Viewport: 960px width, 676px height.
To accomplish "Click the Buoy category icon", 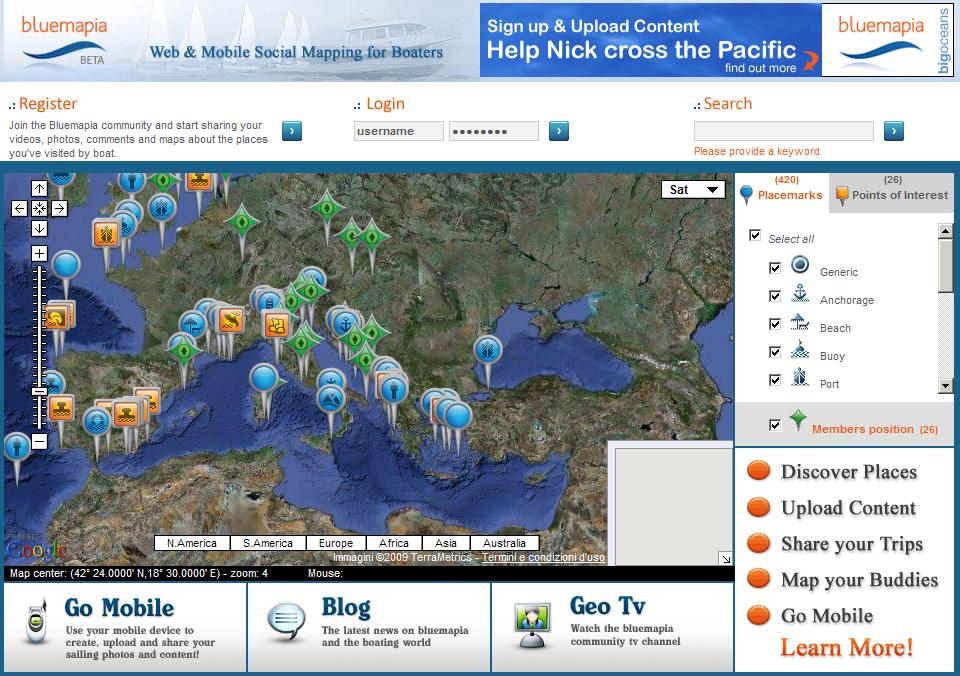I will (x=800, y=349).
